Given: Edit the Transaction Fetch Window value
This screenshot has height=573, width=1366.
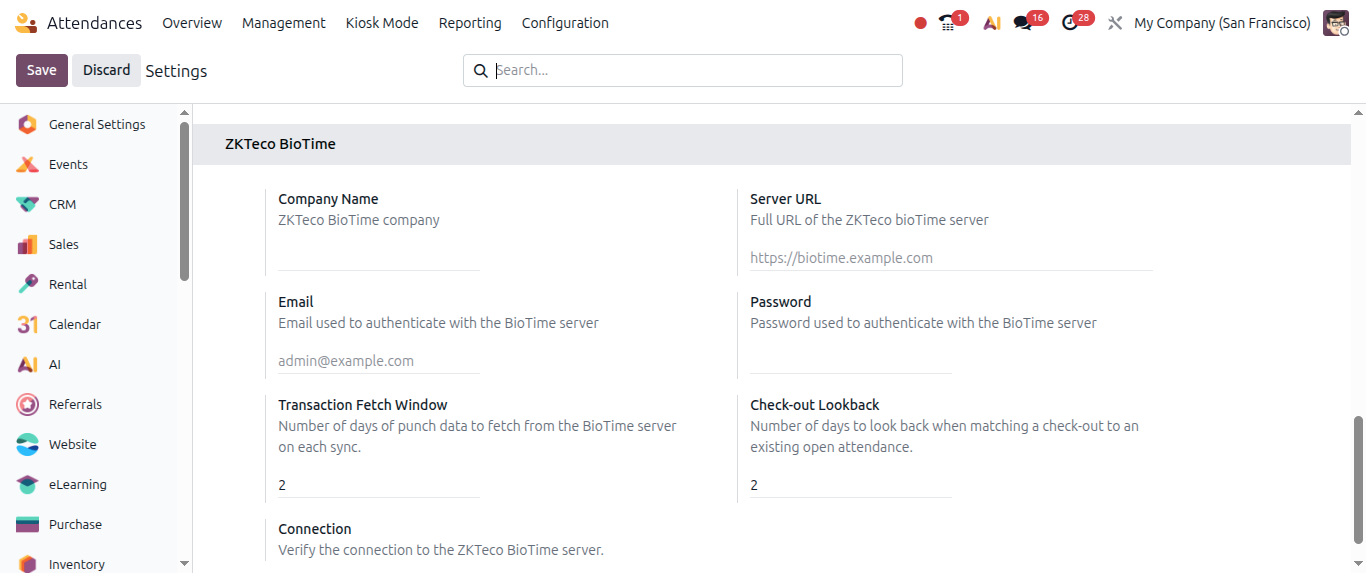Looking at the screenshot, I should pos(379,485).
